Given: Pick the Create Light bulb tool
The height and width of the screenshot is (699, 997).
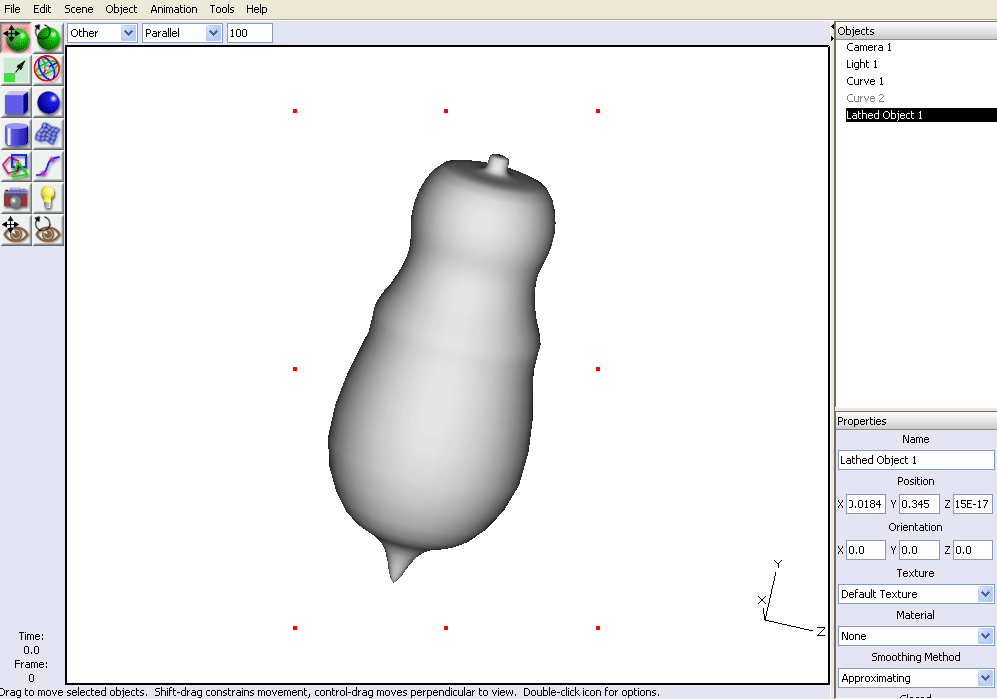Looking at the screenshot, I should [48, 198].
